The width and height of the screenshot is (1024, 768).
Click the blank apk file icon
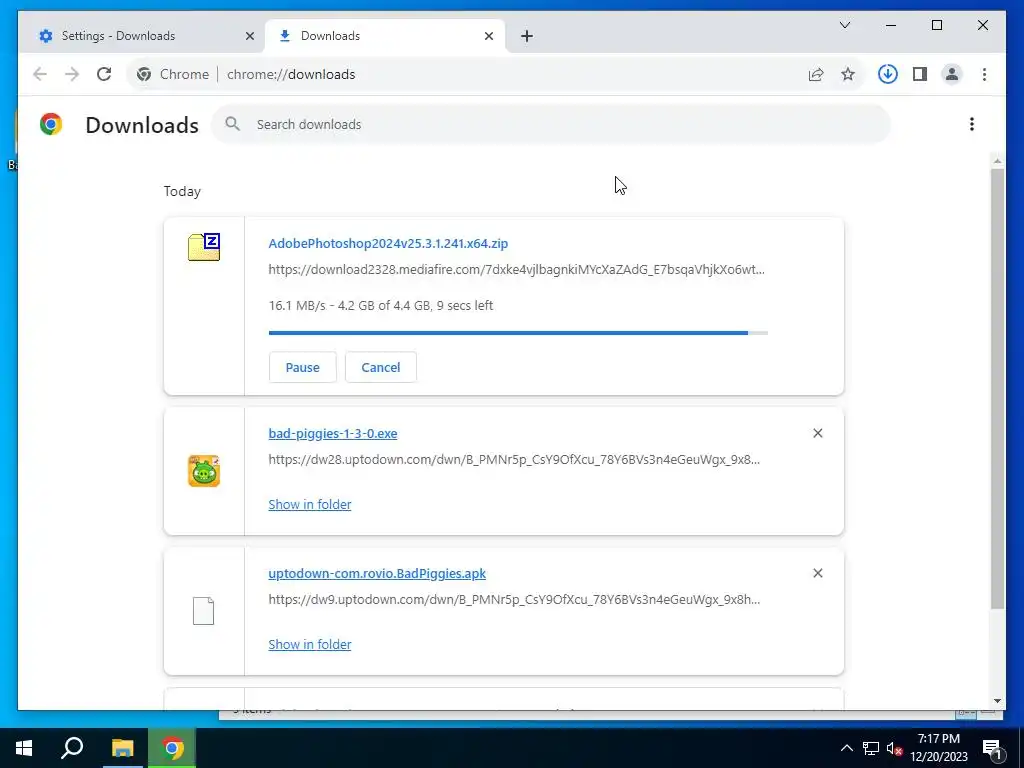tap(203, 611)
